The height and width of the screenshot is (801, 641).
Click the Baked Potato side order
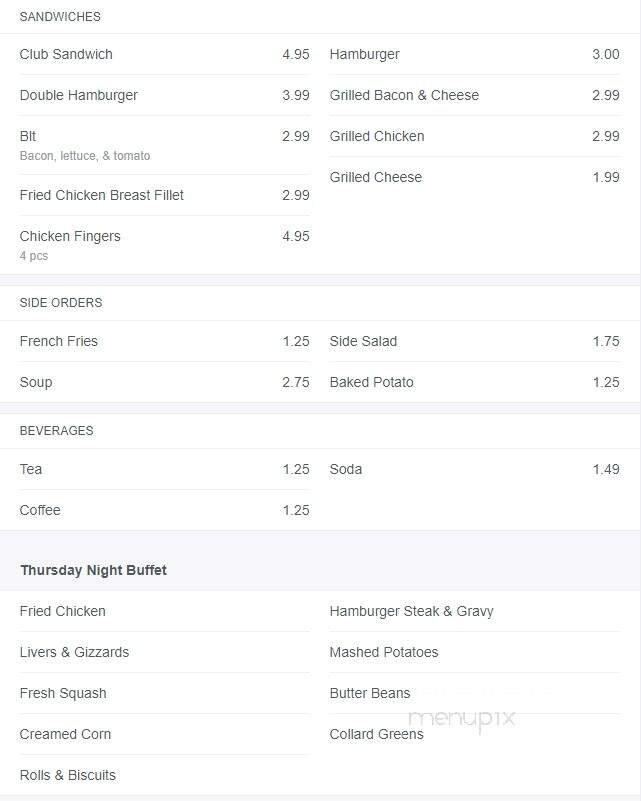point(371,383)
